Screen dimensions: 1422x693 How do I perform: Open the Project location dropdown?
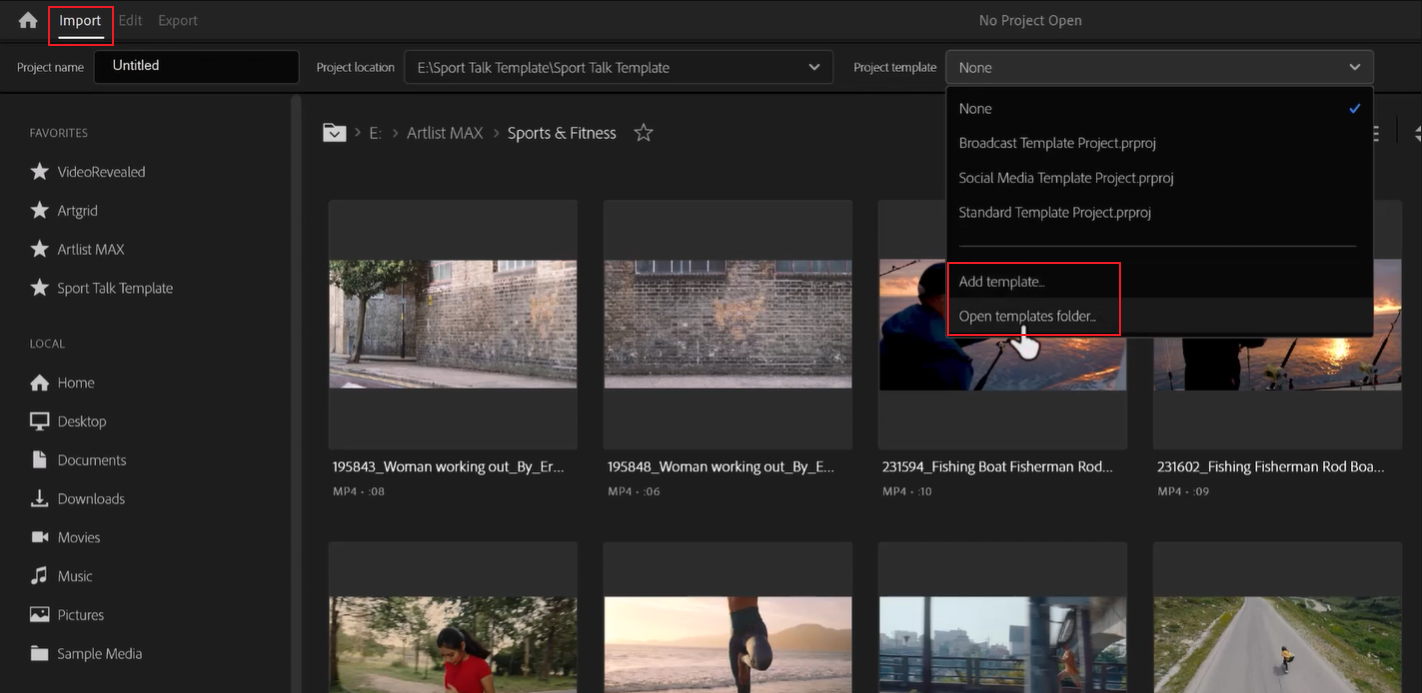point(814,67)
